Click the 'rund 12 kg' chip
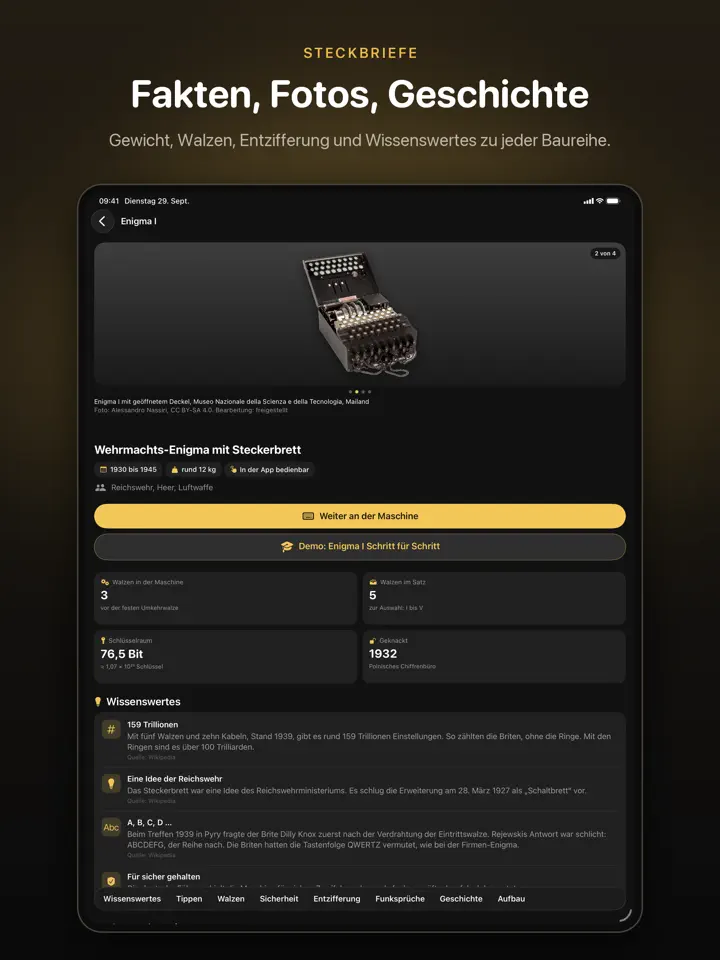Image resolution: width=720 pixels, height=960 pixels. [193, 470]
